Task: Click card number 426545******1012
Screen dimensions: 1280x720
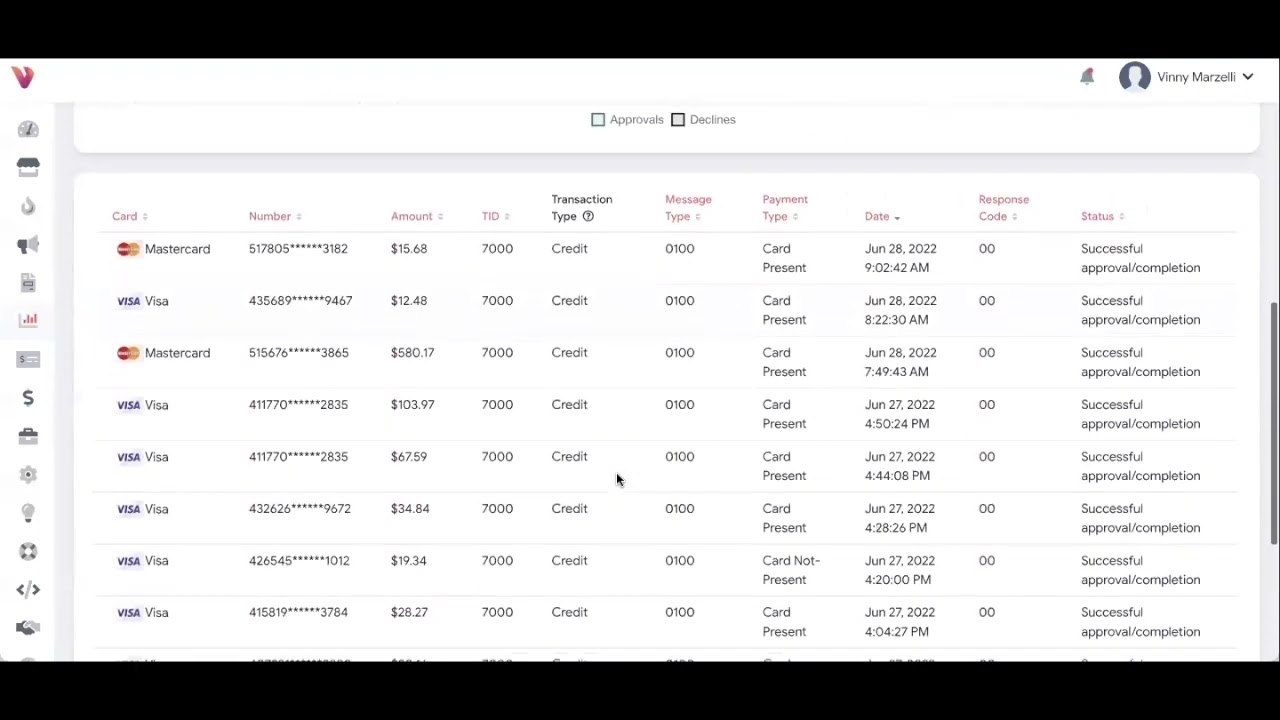Action: click(x=299, y=561)
